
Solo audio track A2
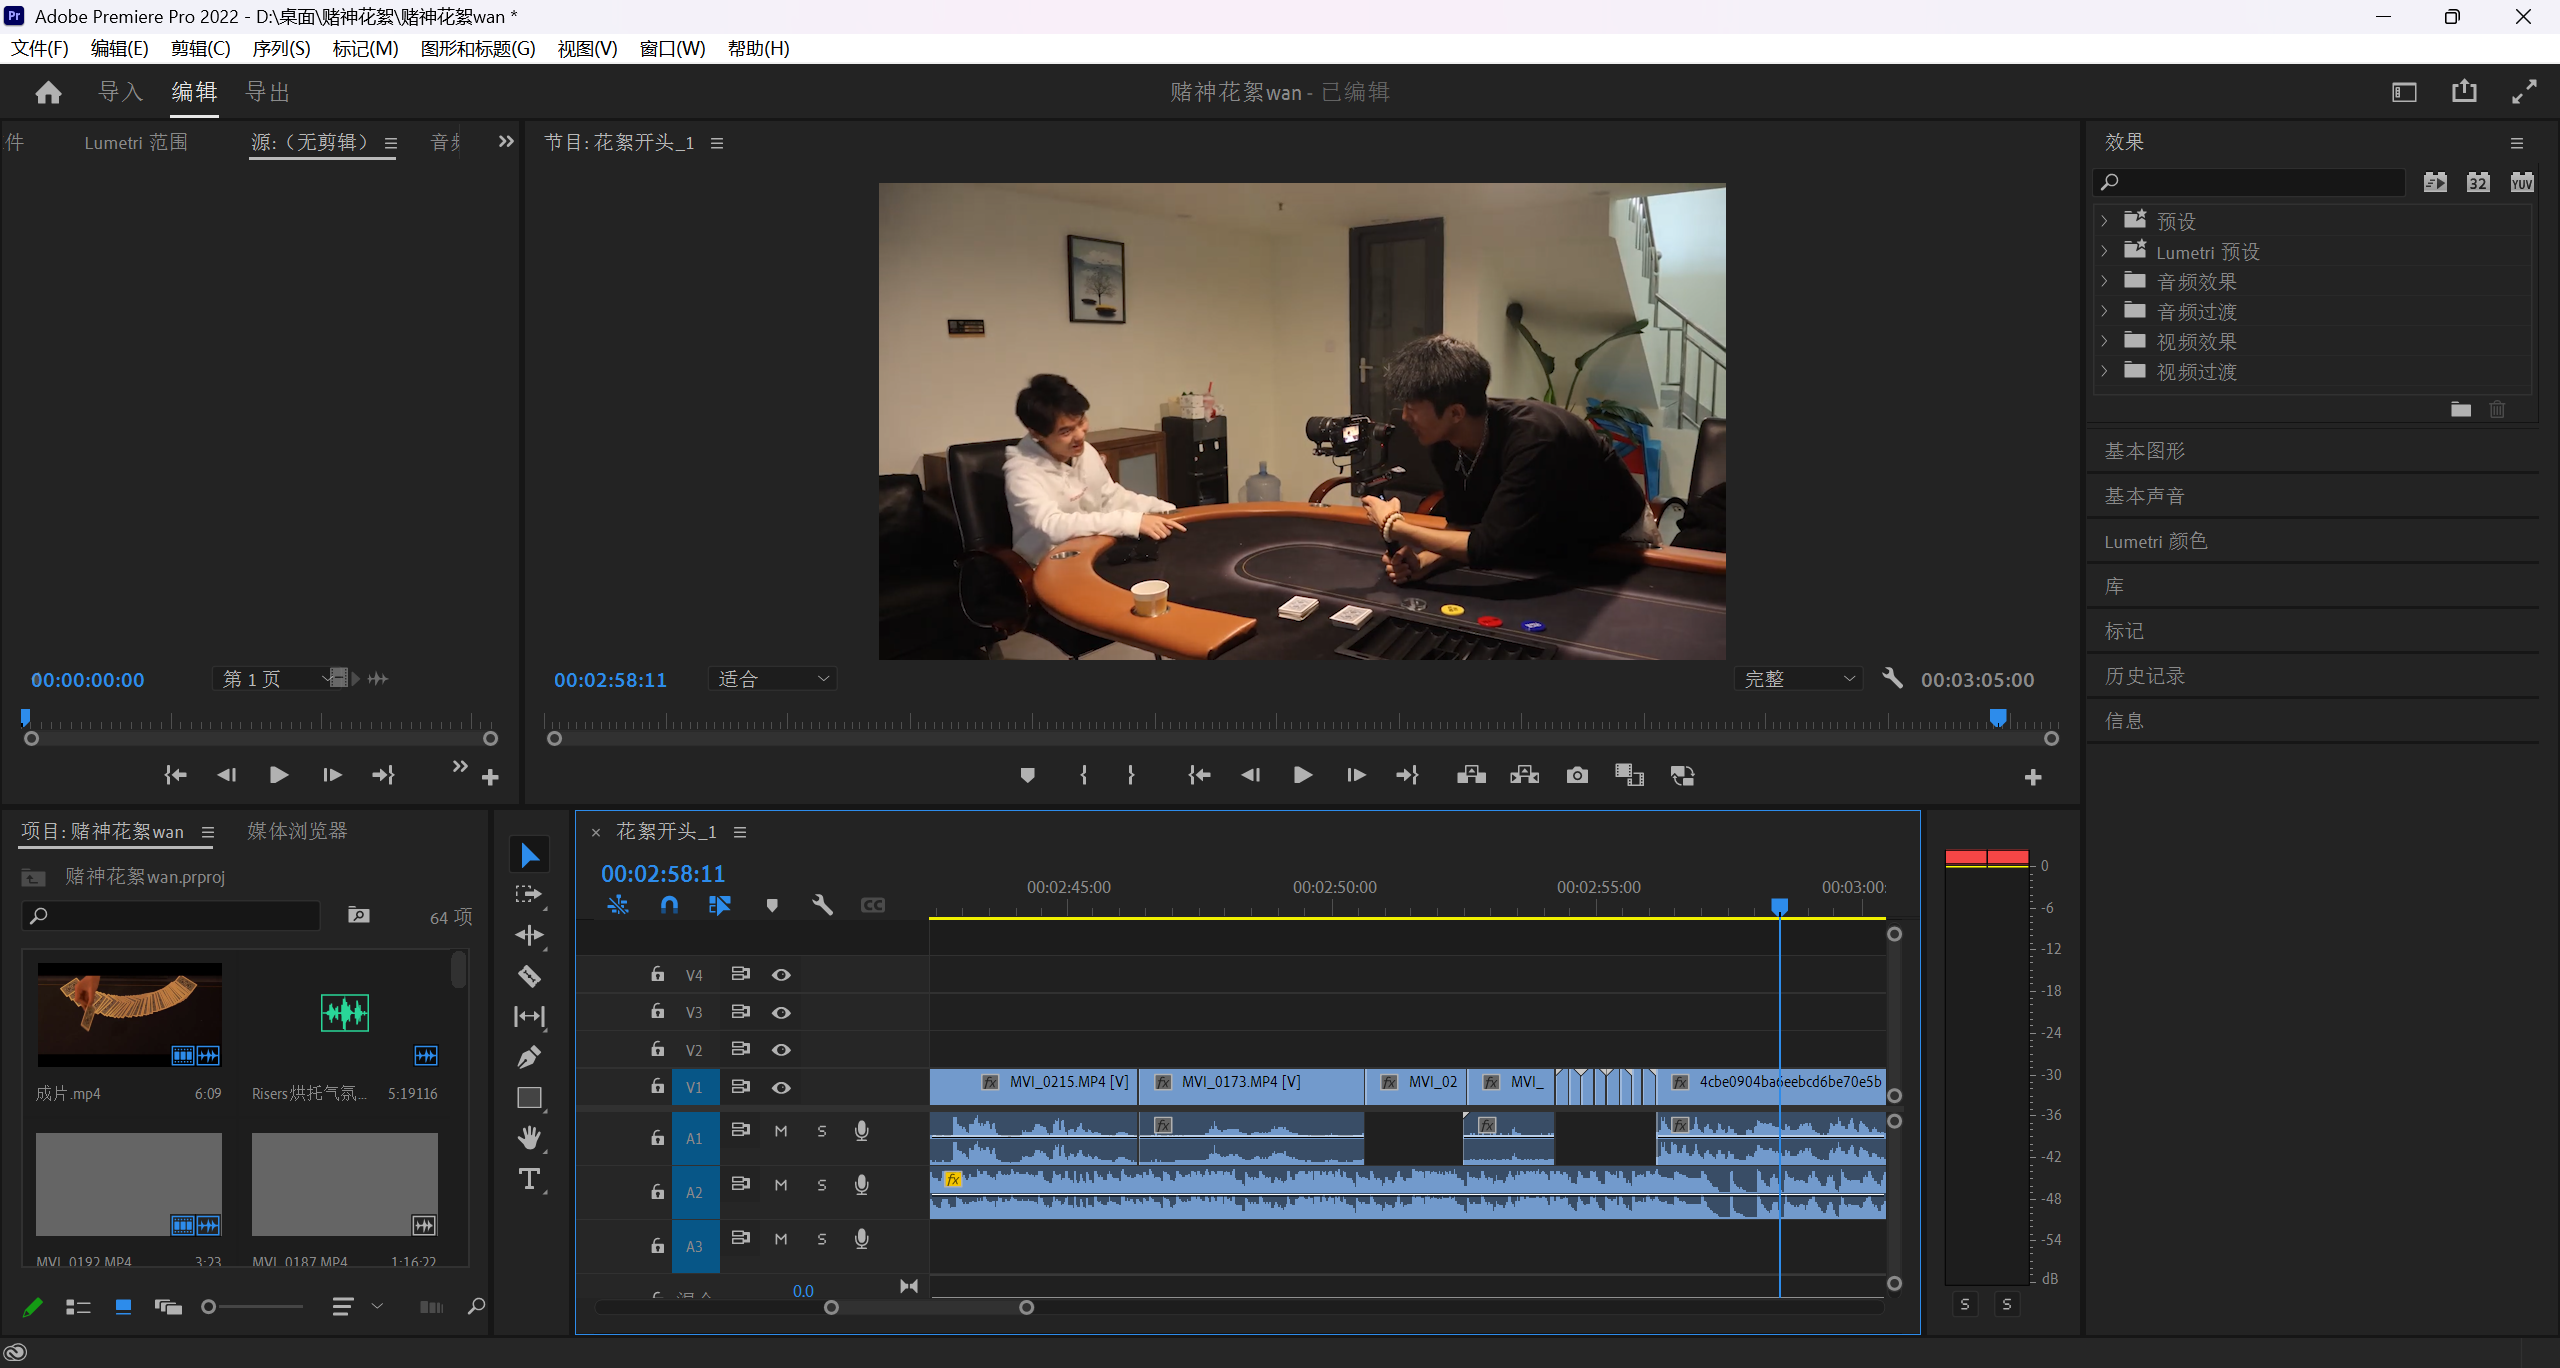pos(822,1185)
